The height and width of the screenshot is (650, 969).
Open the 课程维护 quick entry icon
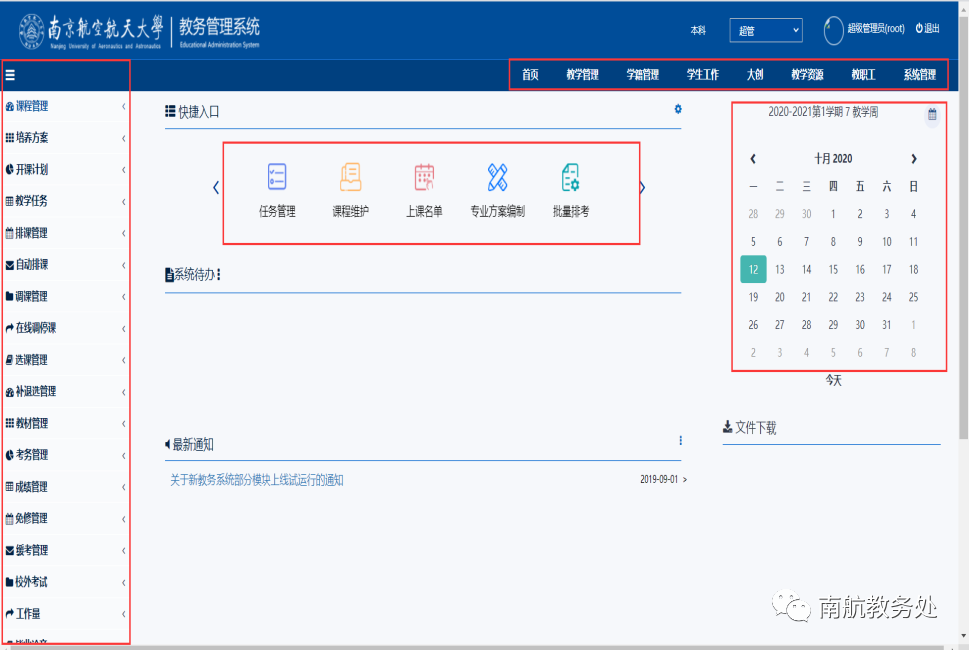tap(350, 178)
